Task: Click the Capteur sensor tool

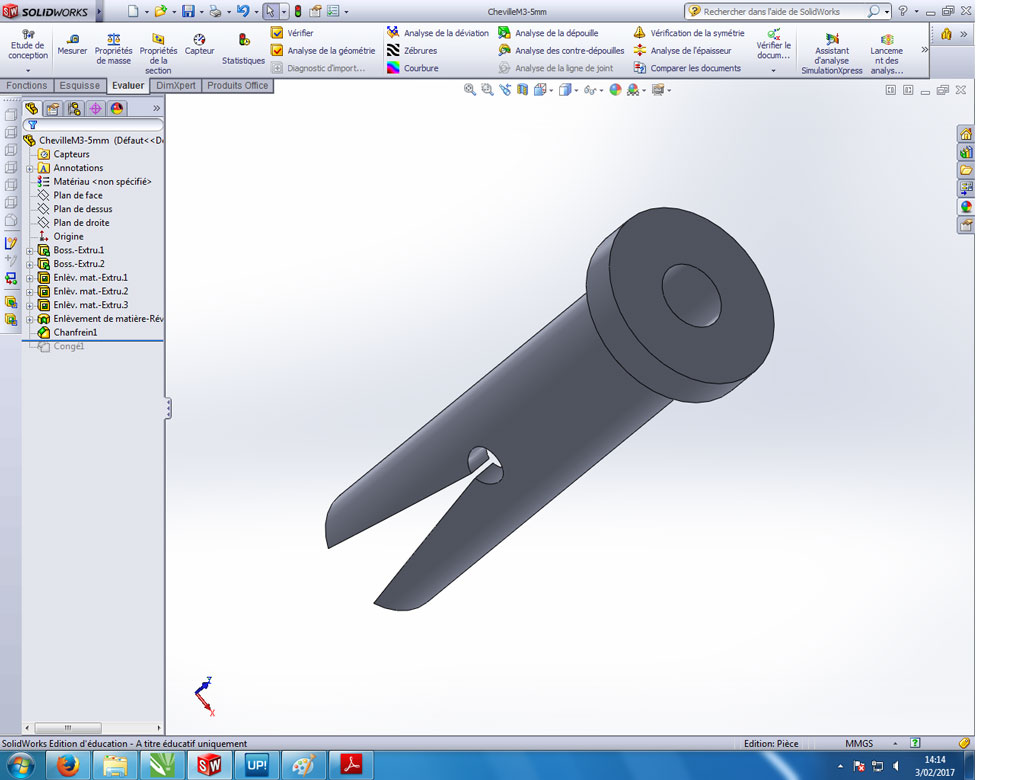Action: tap(199, 45)
